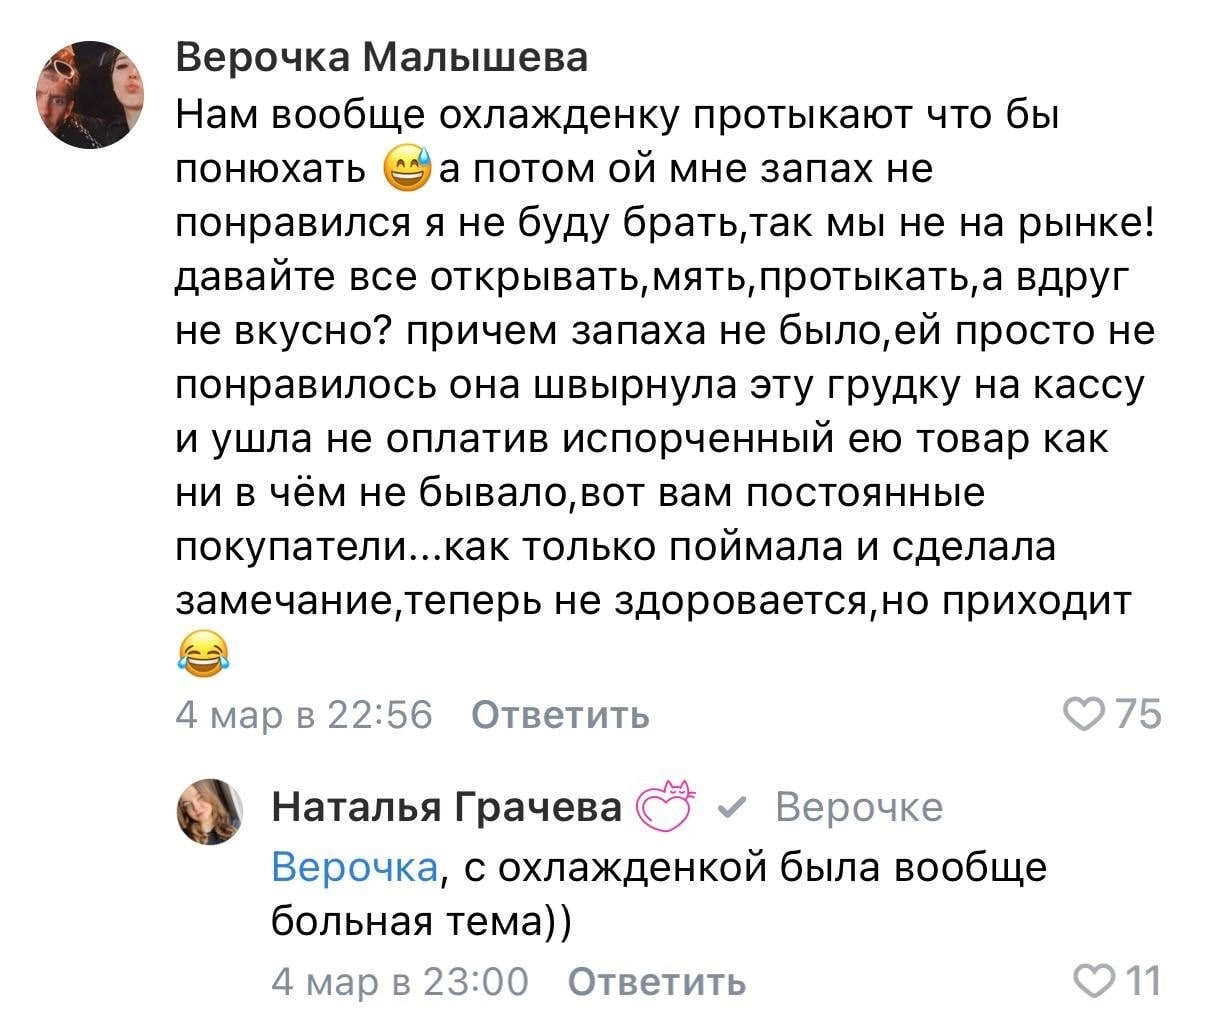Click the 11 likes counter
This screenshot has height=1031, width=1206.
(1140, 981)
